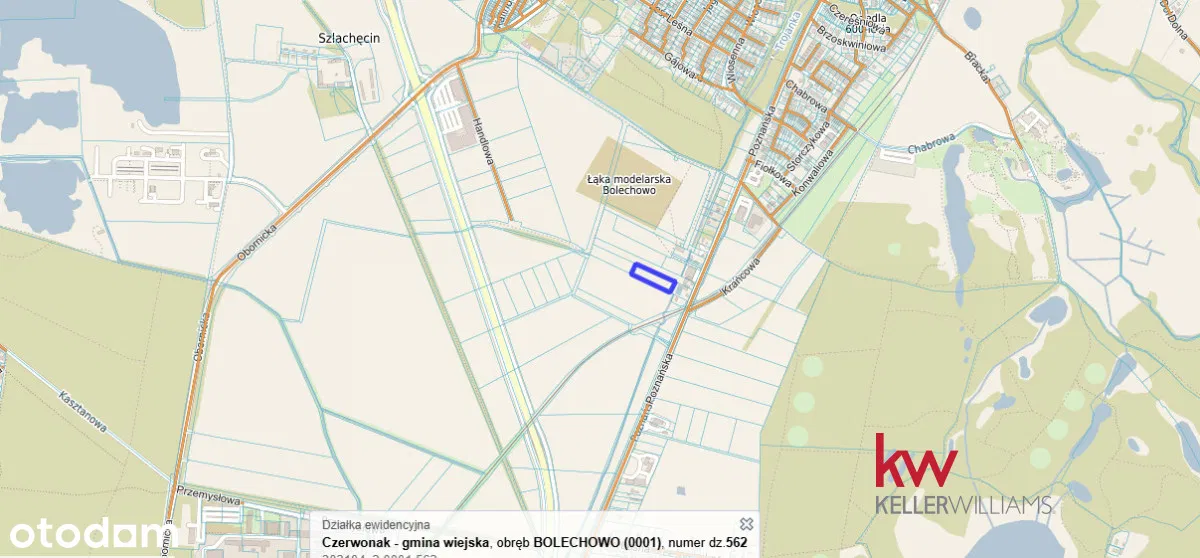Click the Fiołkowa street label
Image resolution: width=1200 pixels, height=558 pixels.
(775, 172)
